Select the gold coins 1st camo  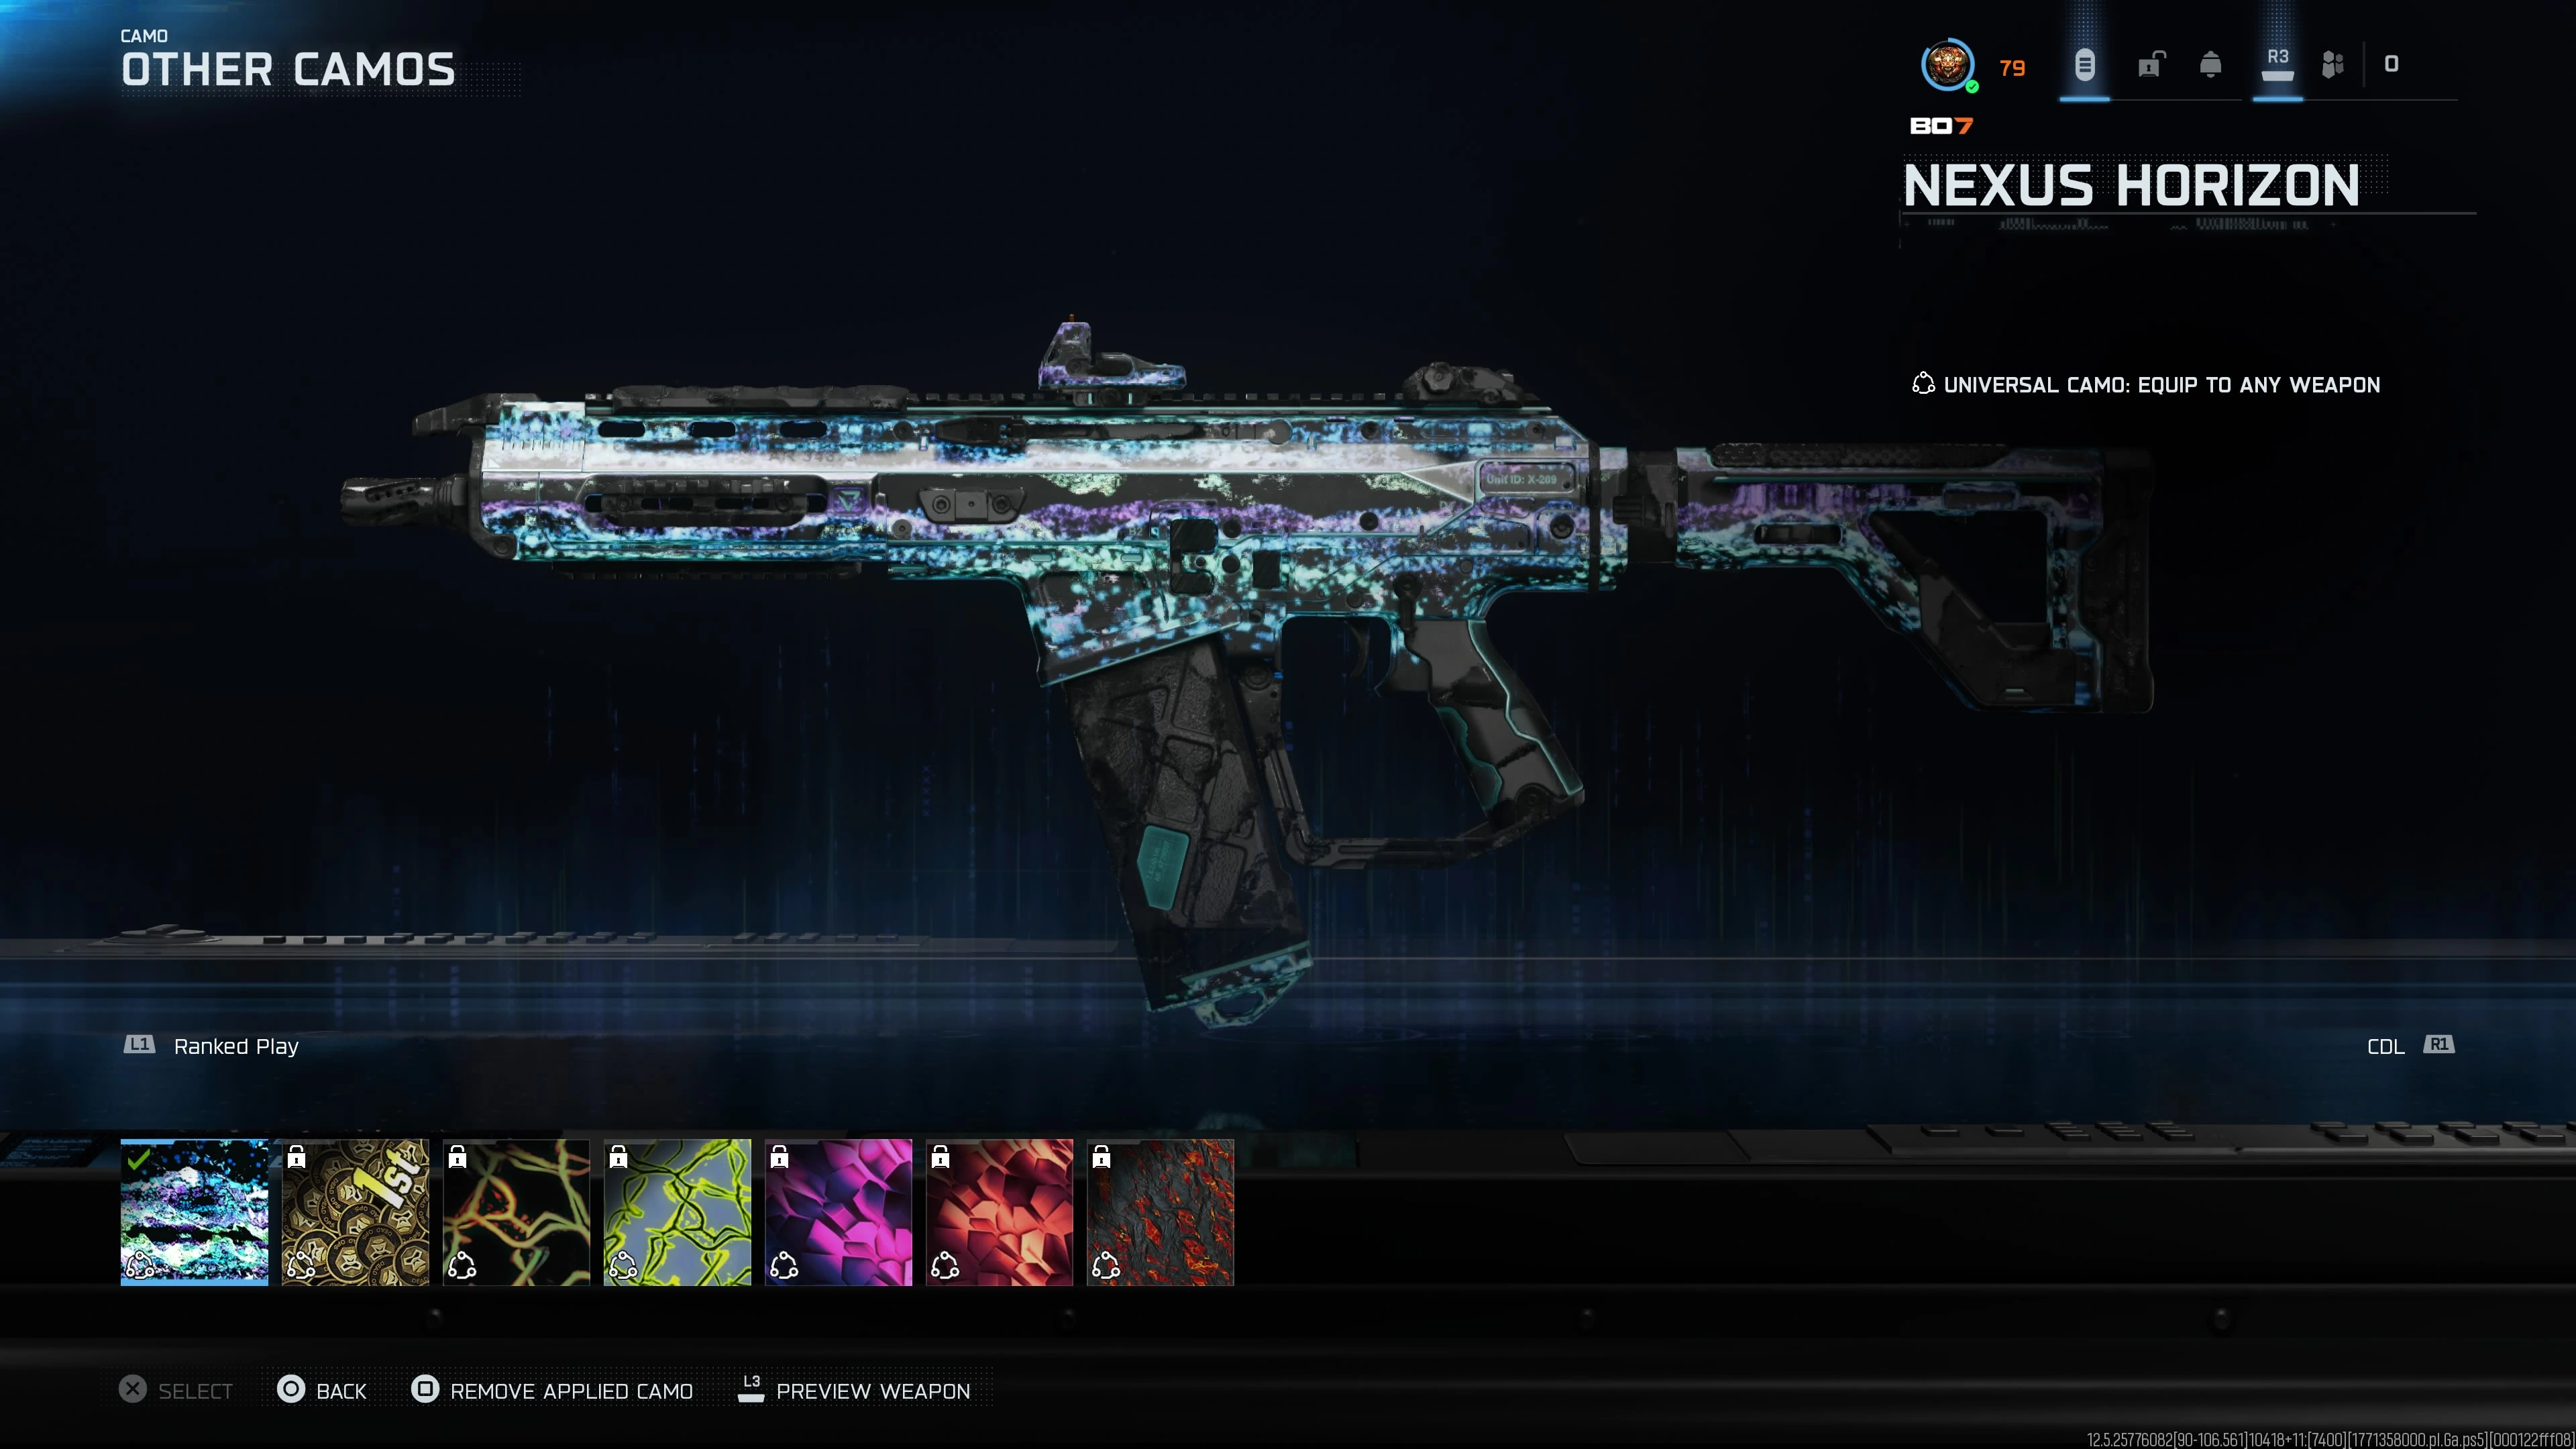click(356, 1212)
